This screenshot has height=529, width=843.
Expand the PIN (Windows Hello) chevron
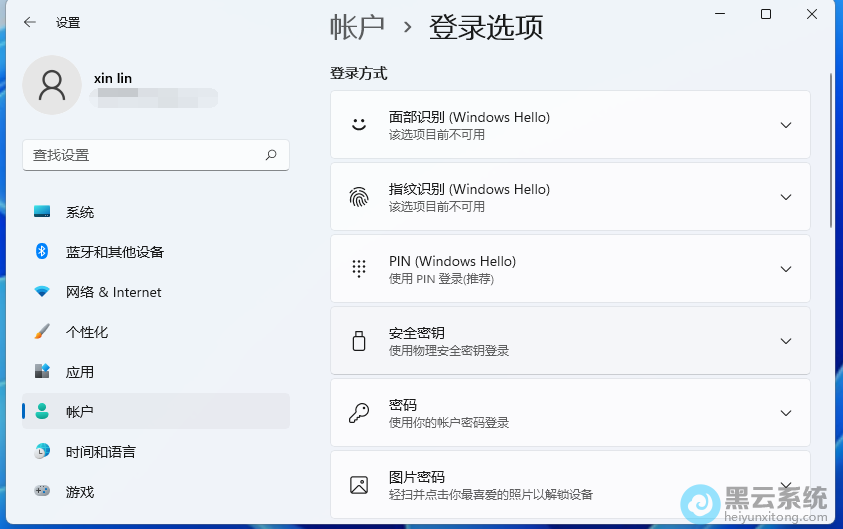pyautogui.click(x=786, y=269)
